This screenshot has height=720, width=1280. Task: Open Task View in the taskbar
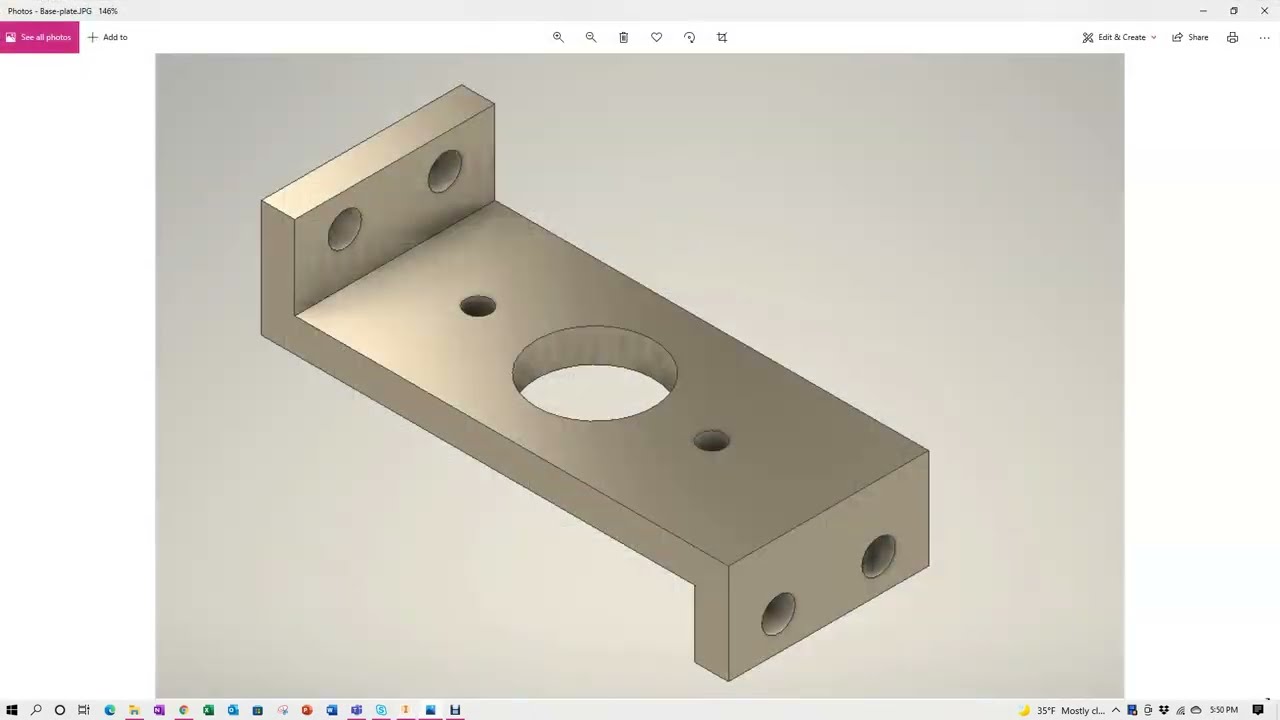[x=84, y=710]
